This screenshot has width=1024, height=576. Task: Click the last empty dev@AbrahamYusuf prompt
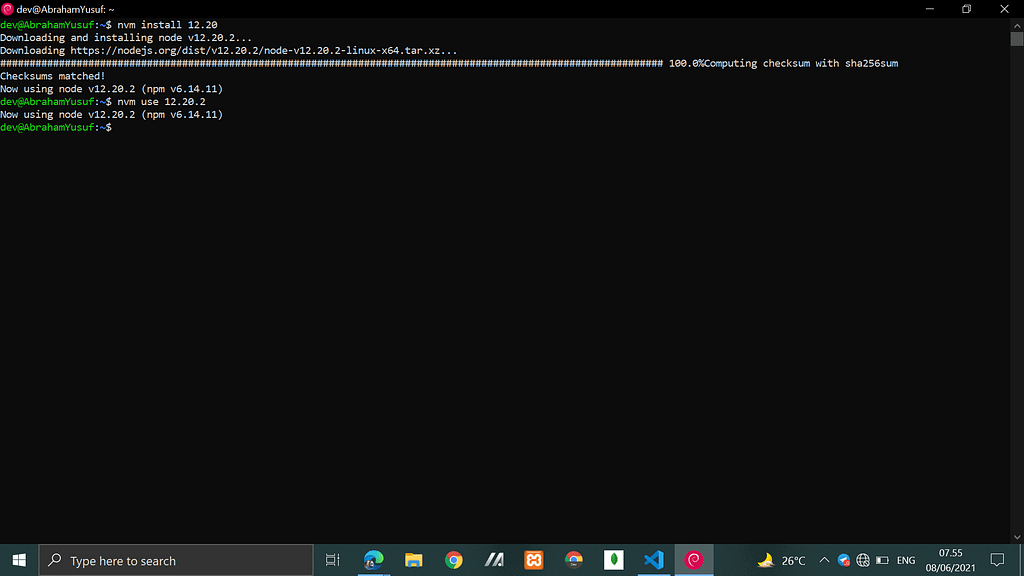56,127
